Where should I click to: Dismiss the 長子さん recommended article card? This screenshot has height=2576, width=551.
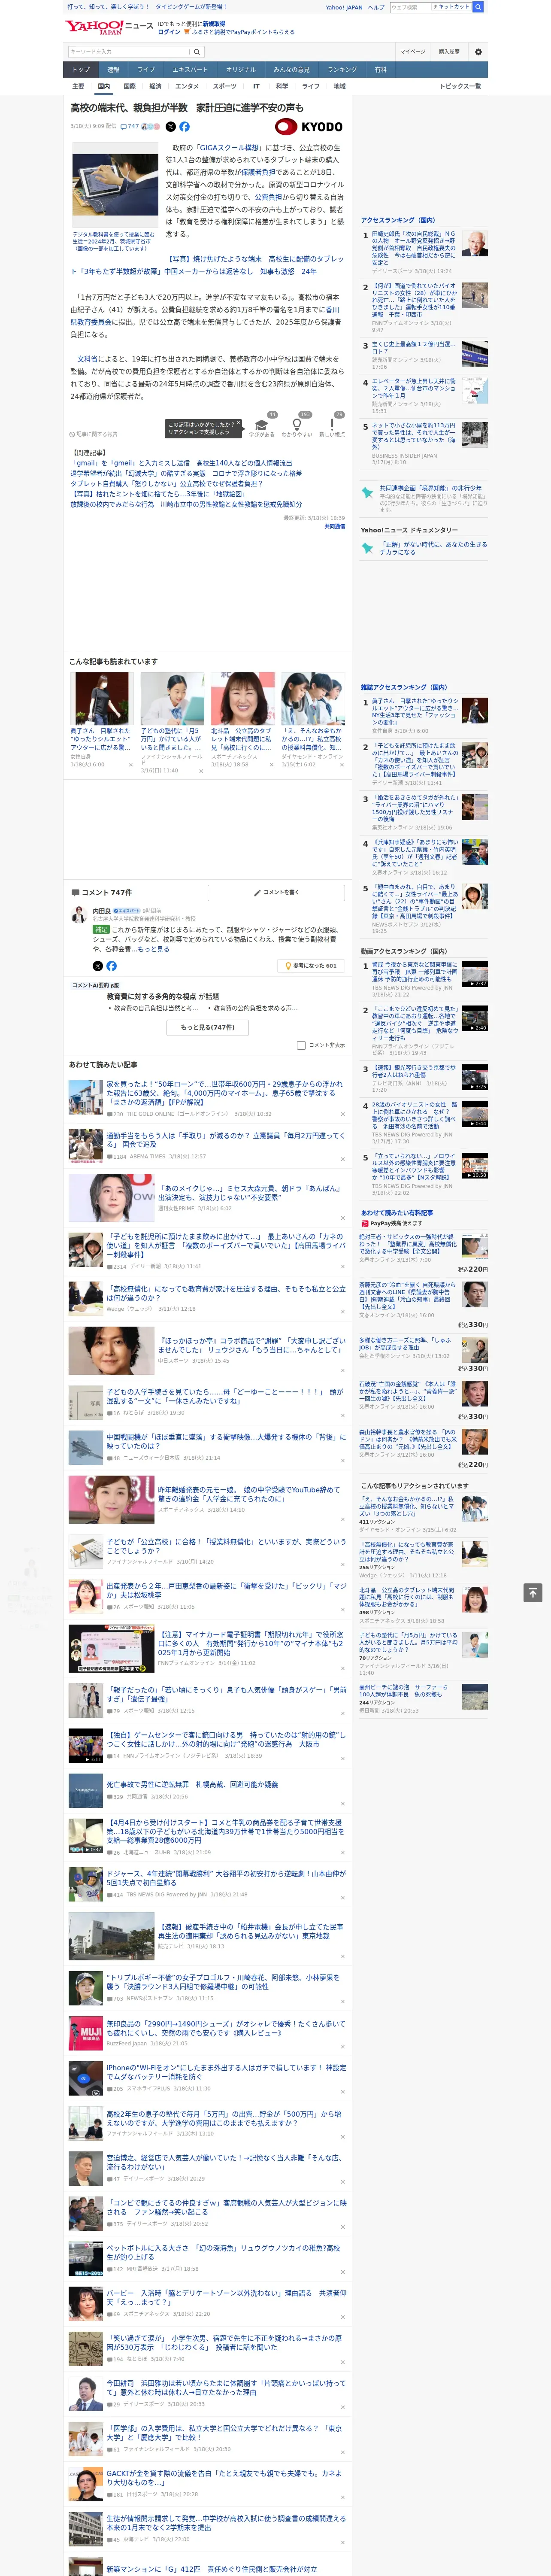point(131,765)
